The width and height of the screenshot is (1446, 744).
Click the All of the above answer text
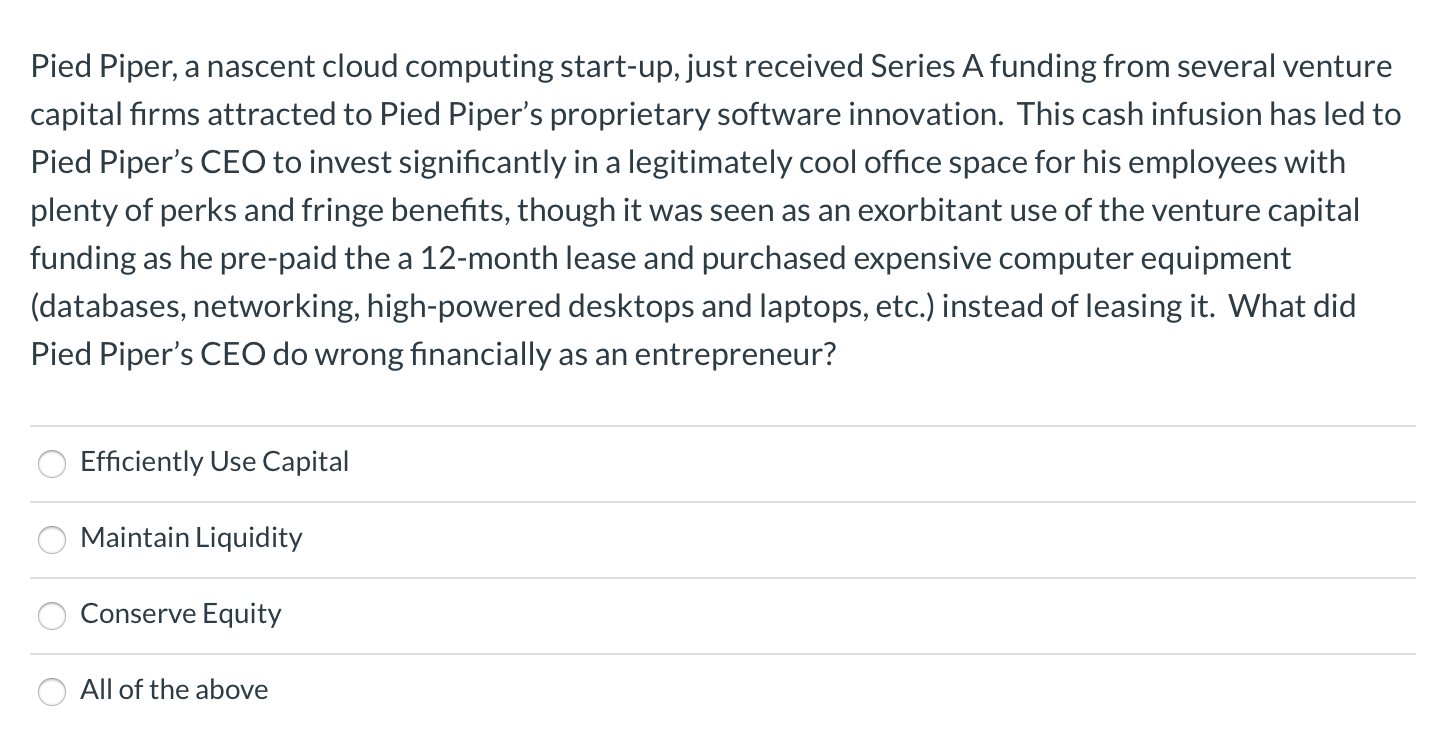point(174,690)
